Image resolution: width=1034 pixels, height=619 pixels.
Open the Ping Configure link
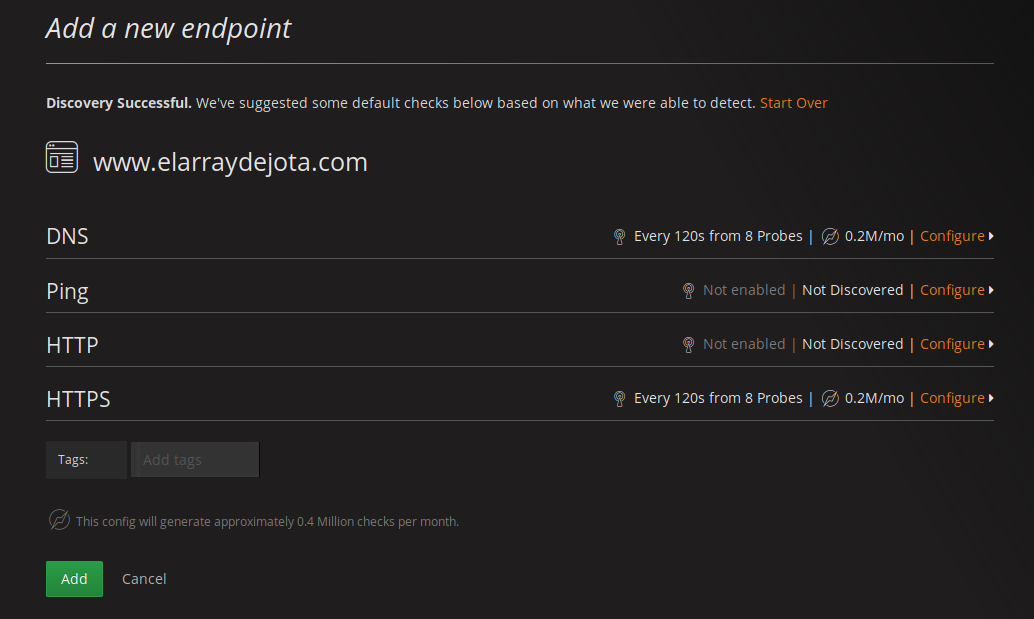952,290
